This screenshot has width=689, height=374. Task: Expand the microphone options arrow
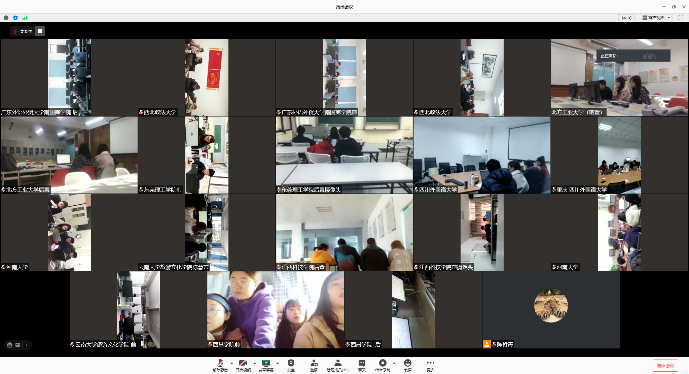click(232, 363)
